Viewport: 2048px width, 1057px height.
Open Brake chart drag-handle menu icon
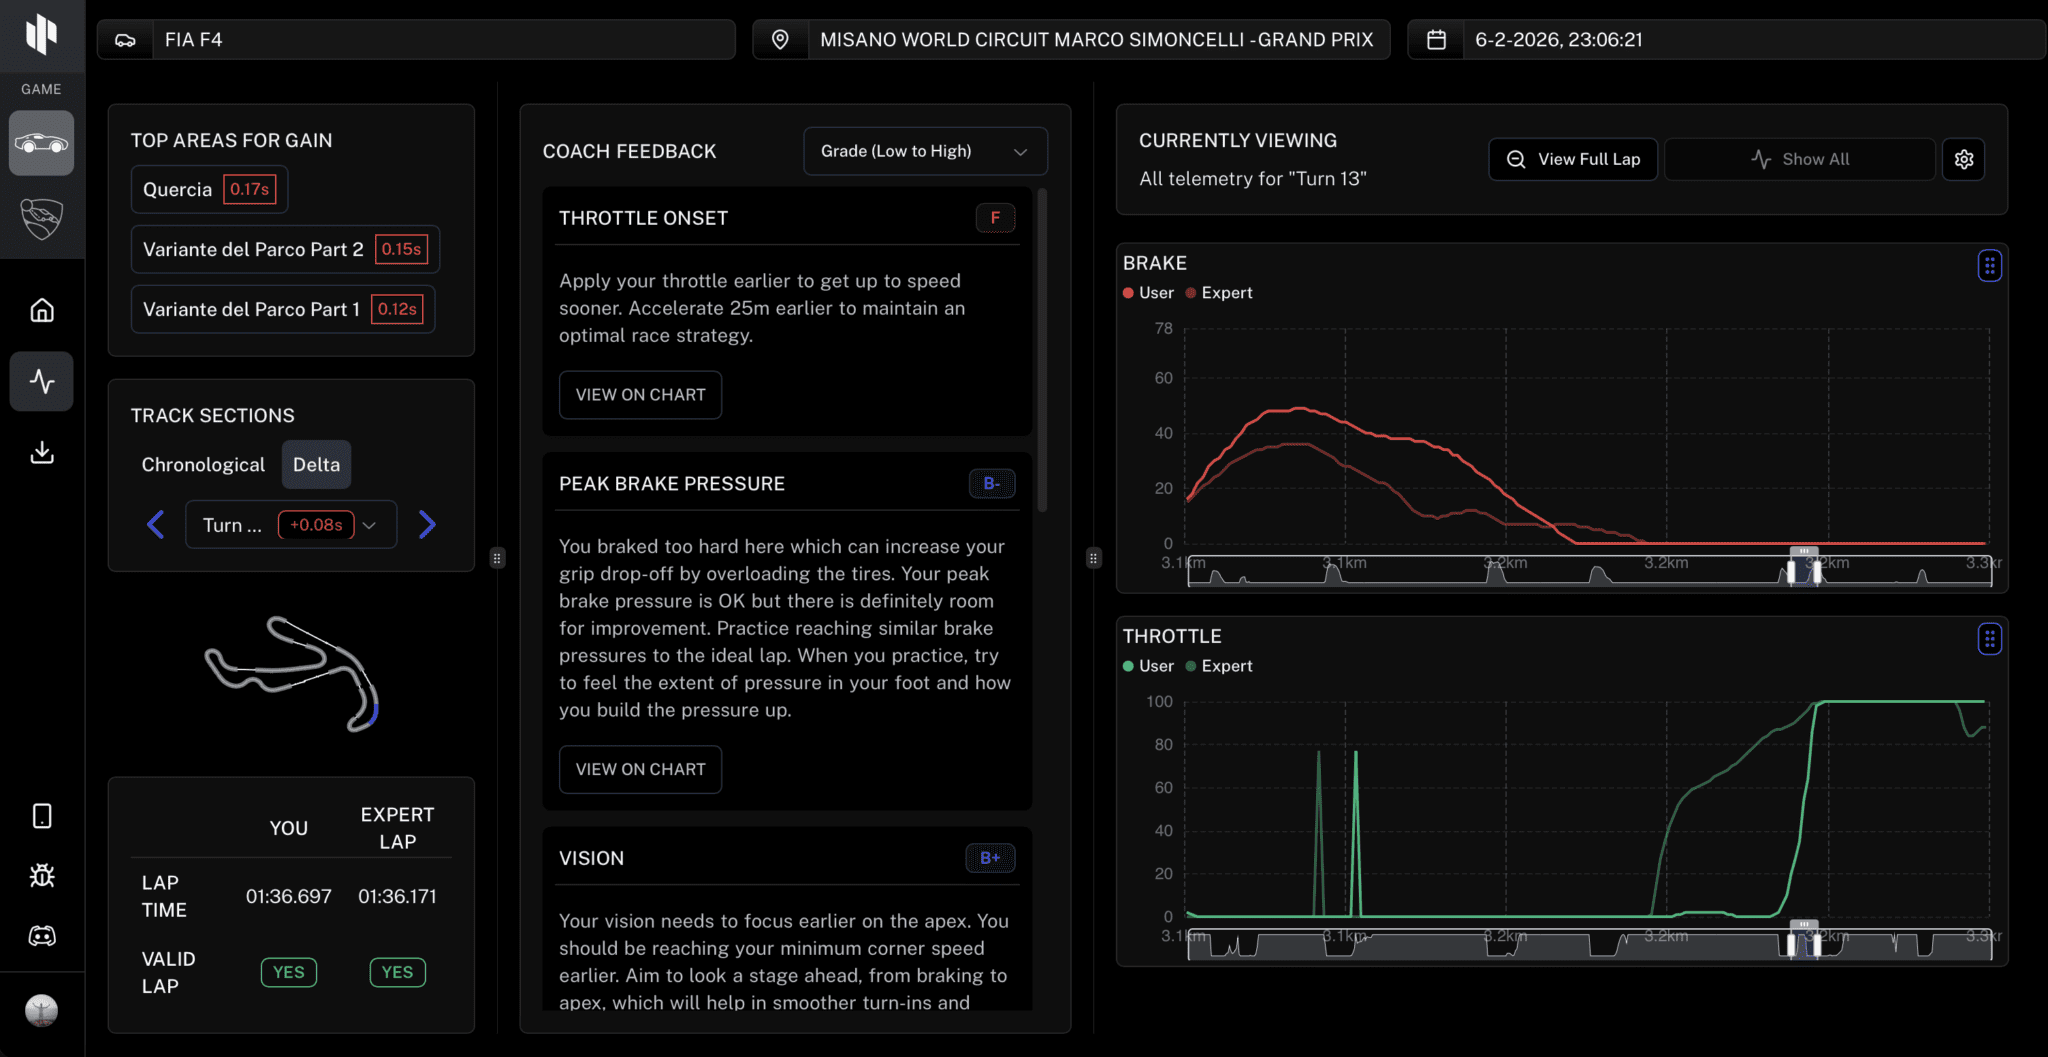click(x=1989, y=266)
